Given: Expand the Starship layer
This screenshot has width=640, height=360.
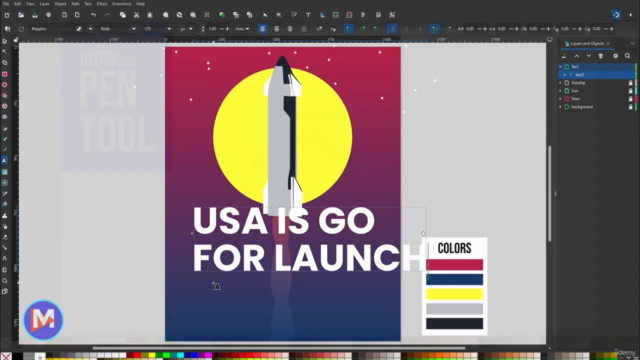Looking at the screenshot, I should coord(560,83).
